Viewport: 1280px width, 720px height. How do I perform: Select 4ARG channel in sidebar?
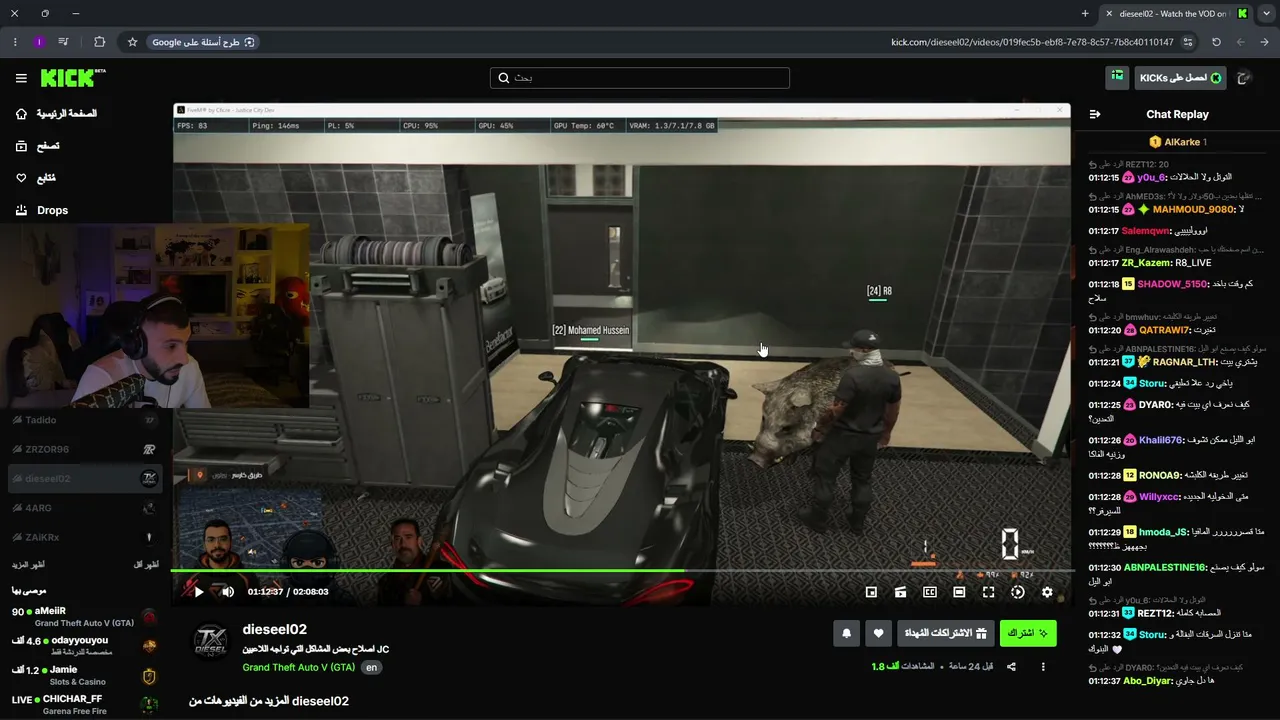coord(85,508)
